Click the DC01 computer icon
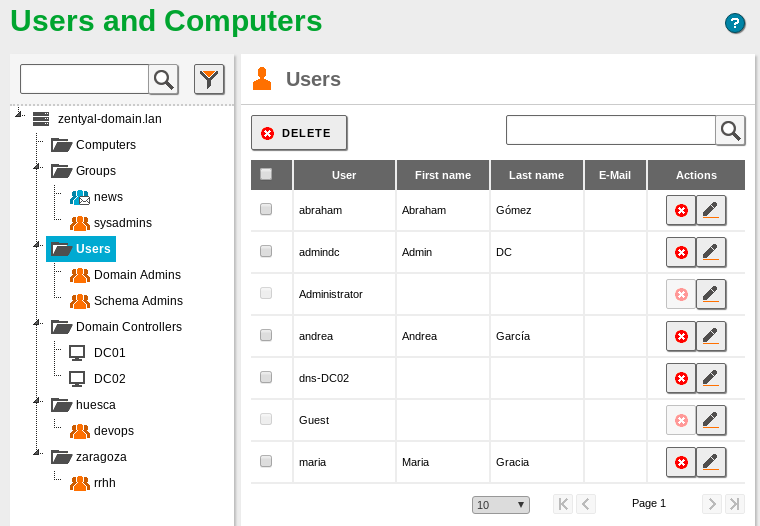This screenshot has height=526, width=760. pyautogui.click(x=77, y=353)
